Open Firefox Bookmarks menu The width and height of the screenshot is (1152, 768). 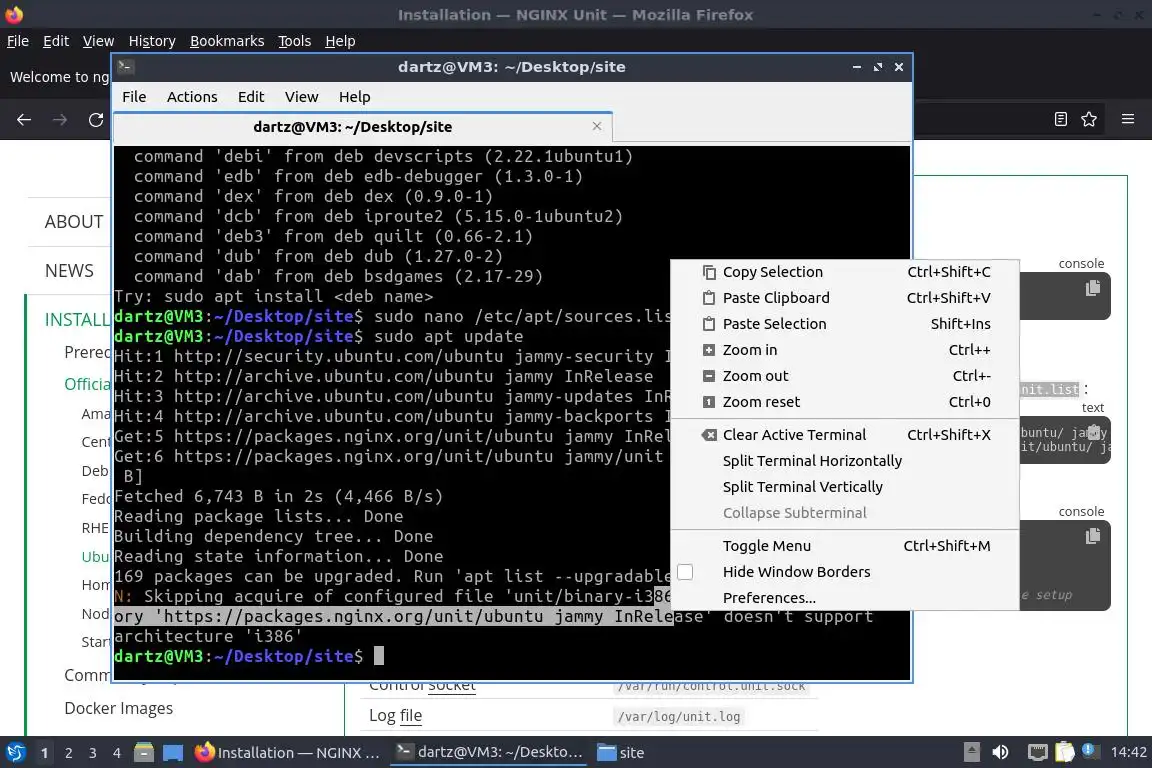(x=227, y=41)
